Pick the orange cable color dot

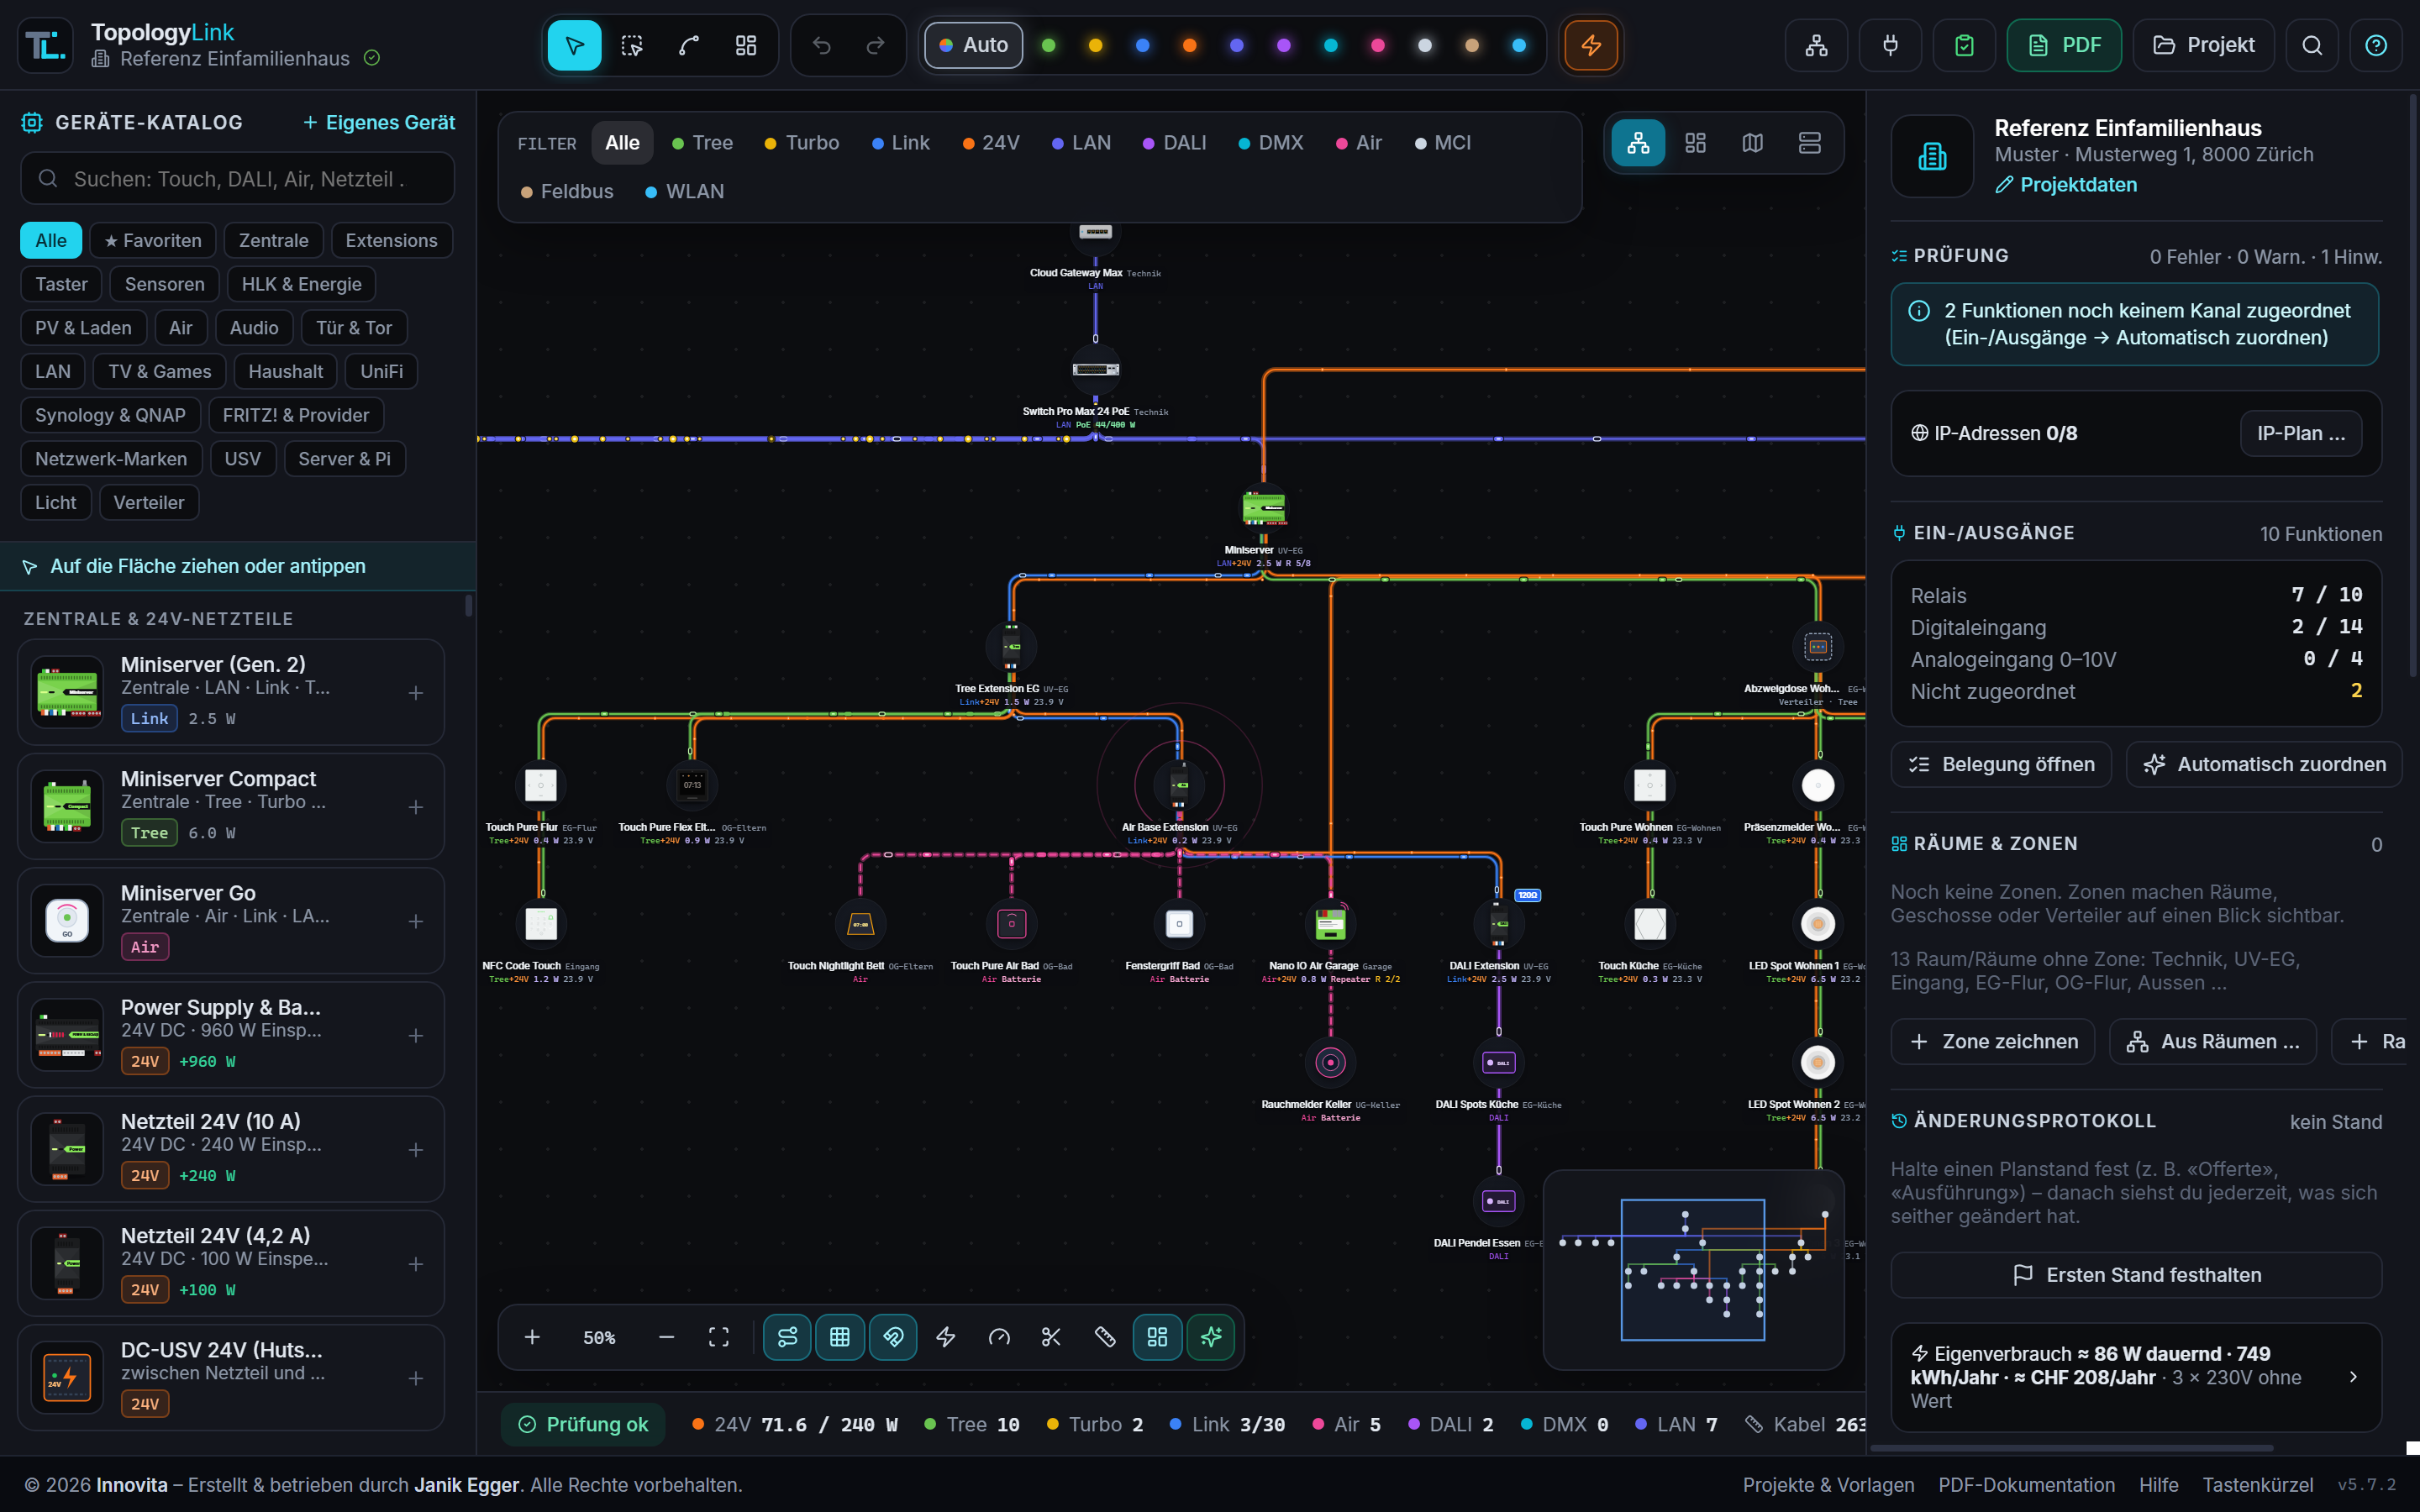(1189, 46)
